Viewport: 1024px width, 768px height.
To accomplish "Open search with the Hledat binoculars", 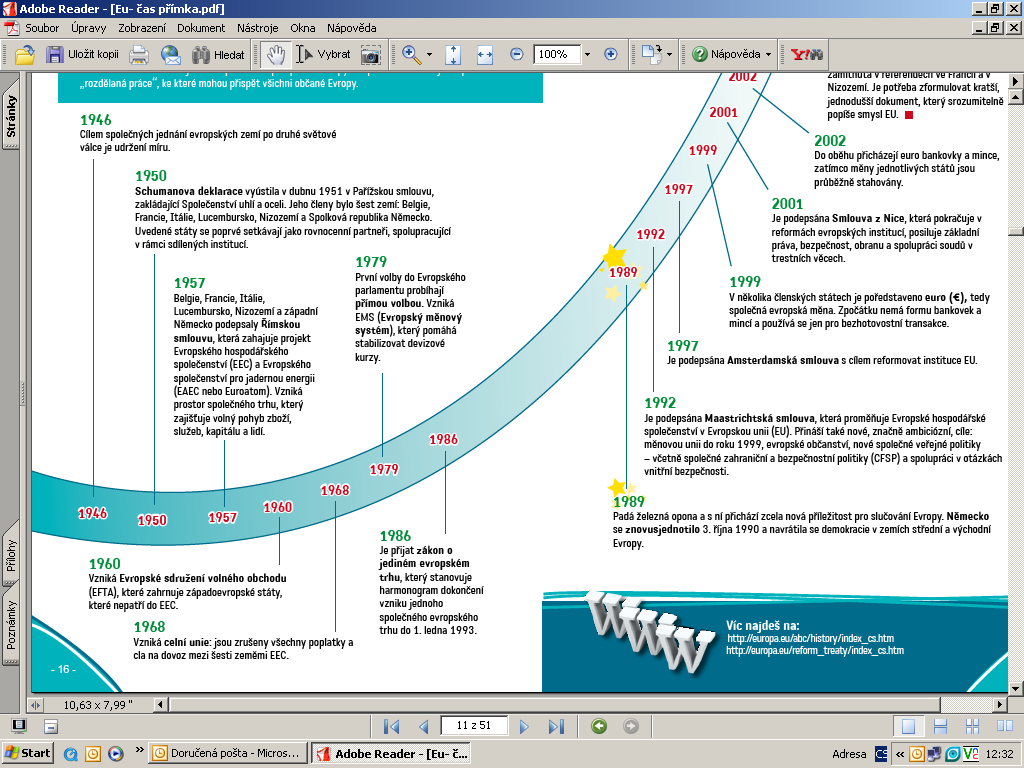I will (218, 55).
